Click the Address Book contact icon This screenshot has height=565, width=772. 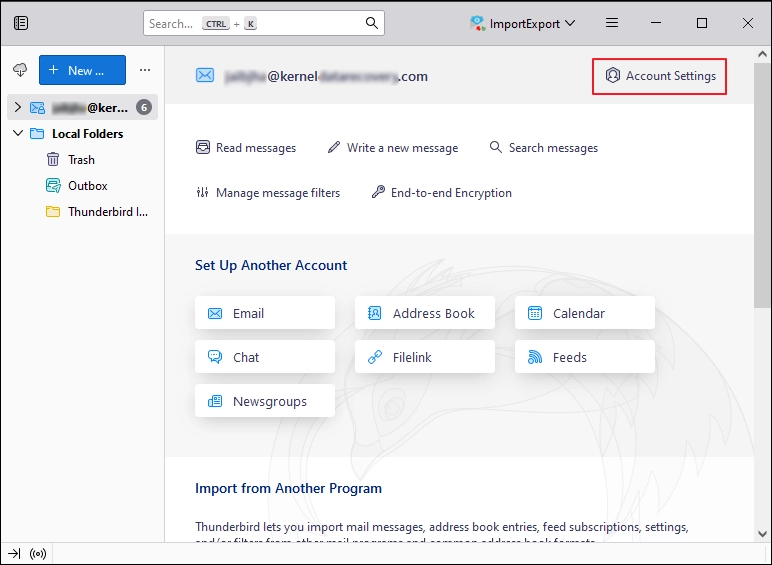pyautogui.click(x=374, y=313)
